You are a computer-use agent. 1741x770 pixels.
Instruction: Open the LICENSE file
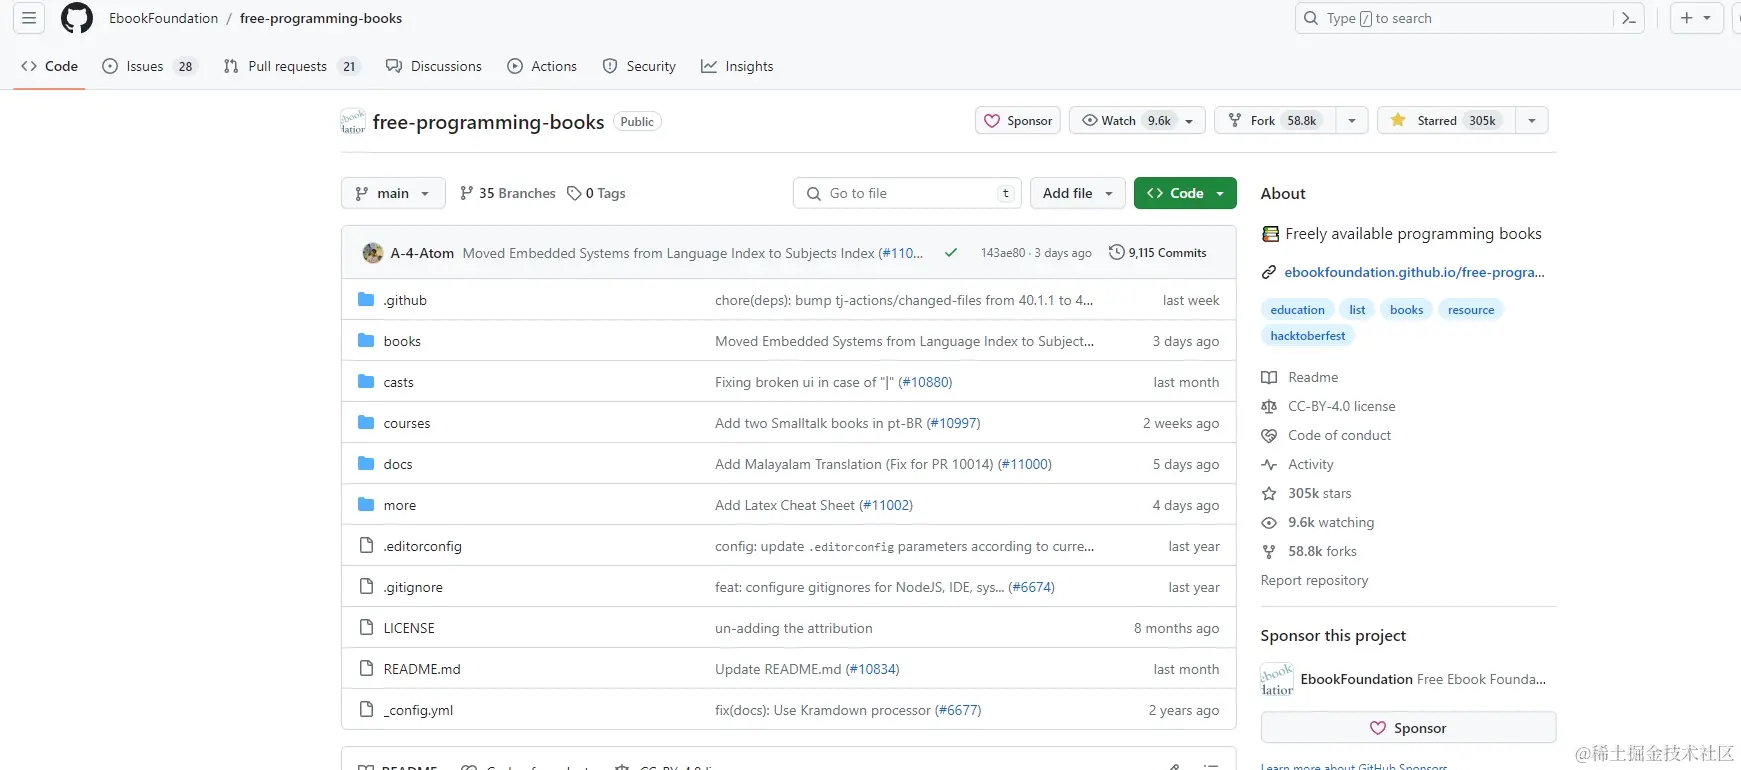(x=409, y=628)
